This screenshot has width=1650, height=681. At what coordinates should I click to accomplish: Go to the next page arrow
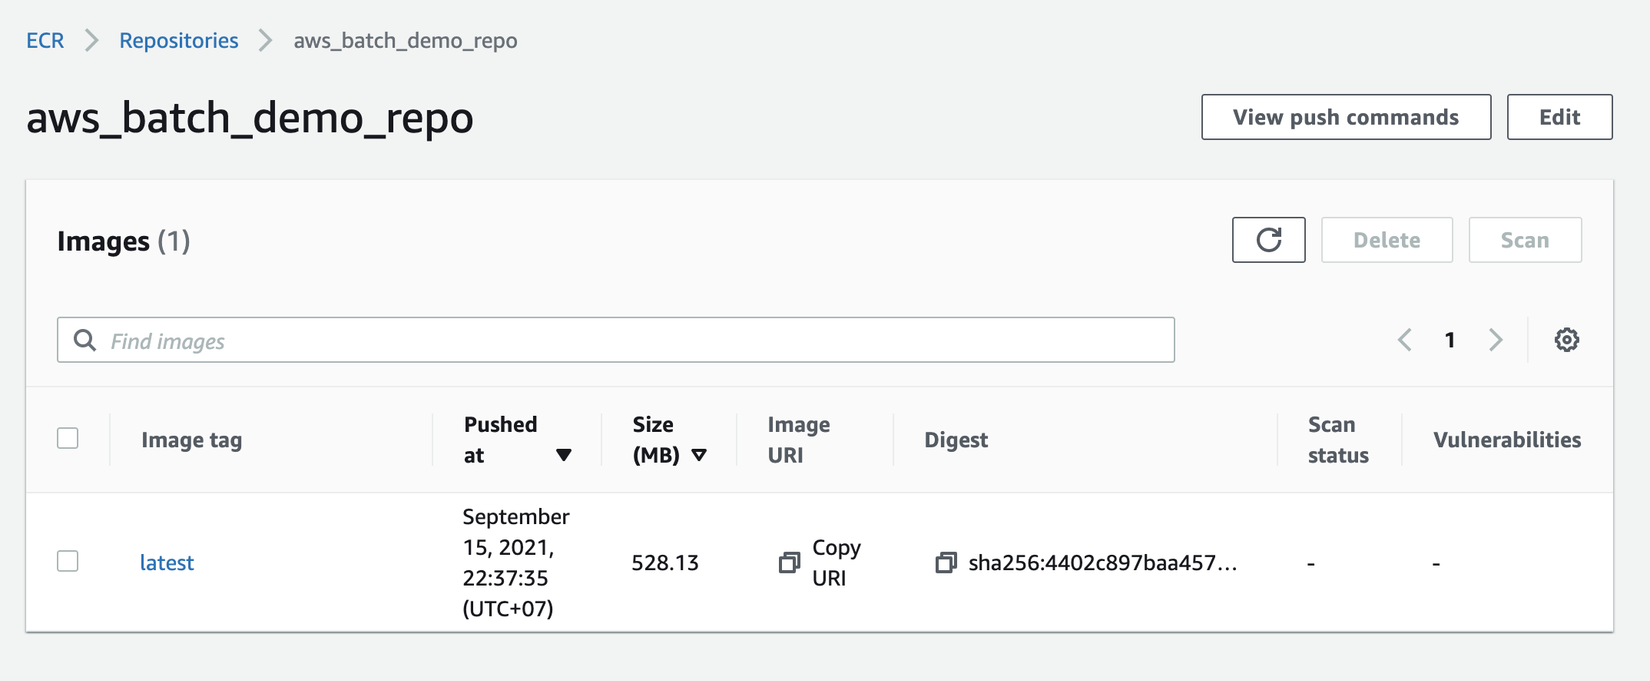(x=1495, y=340)
